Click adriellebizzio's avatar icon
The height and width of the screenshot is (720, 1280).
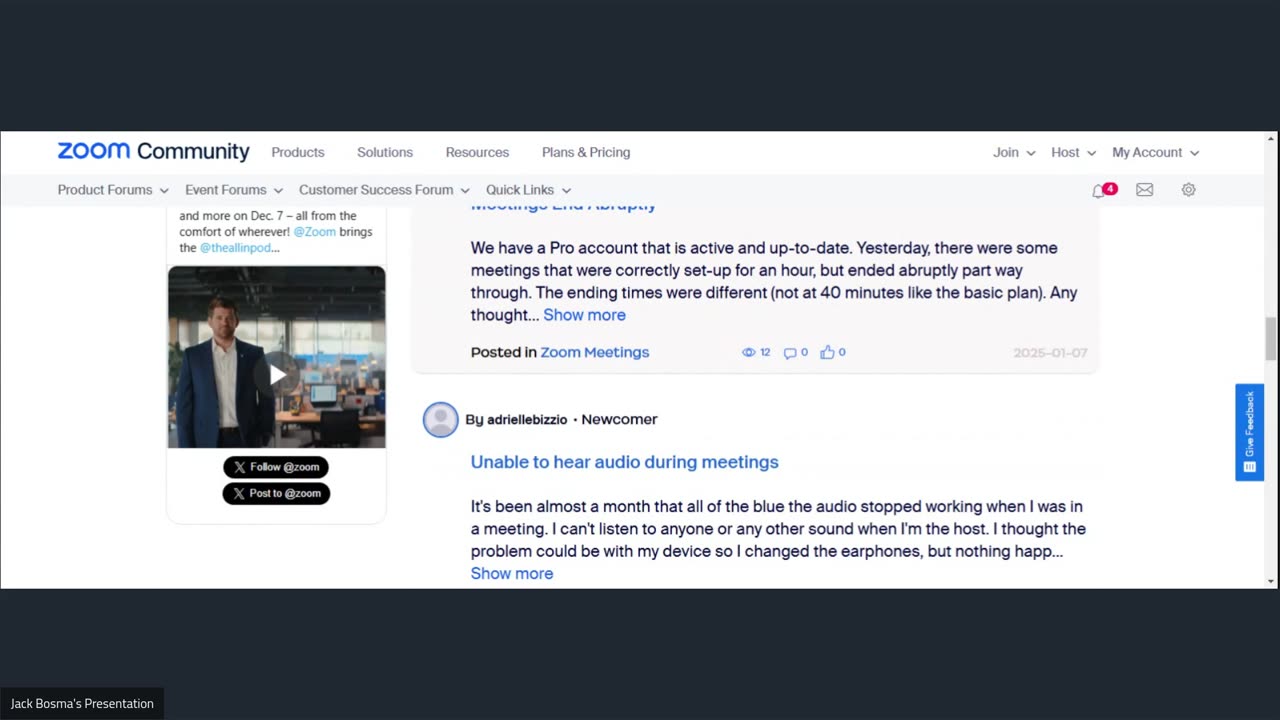(x=440, y=420)
